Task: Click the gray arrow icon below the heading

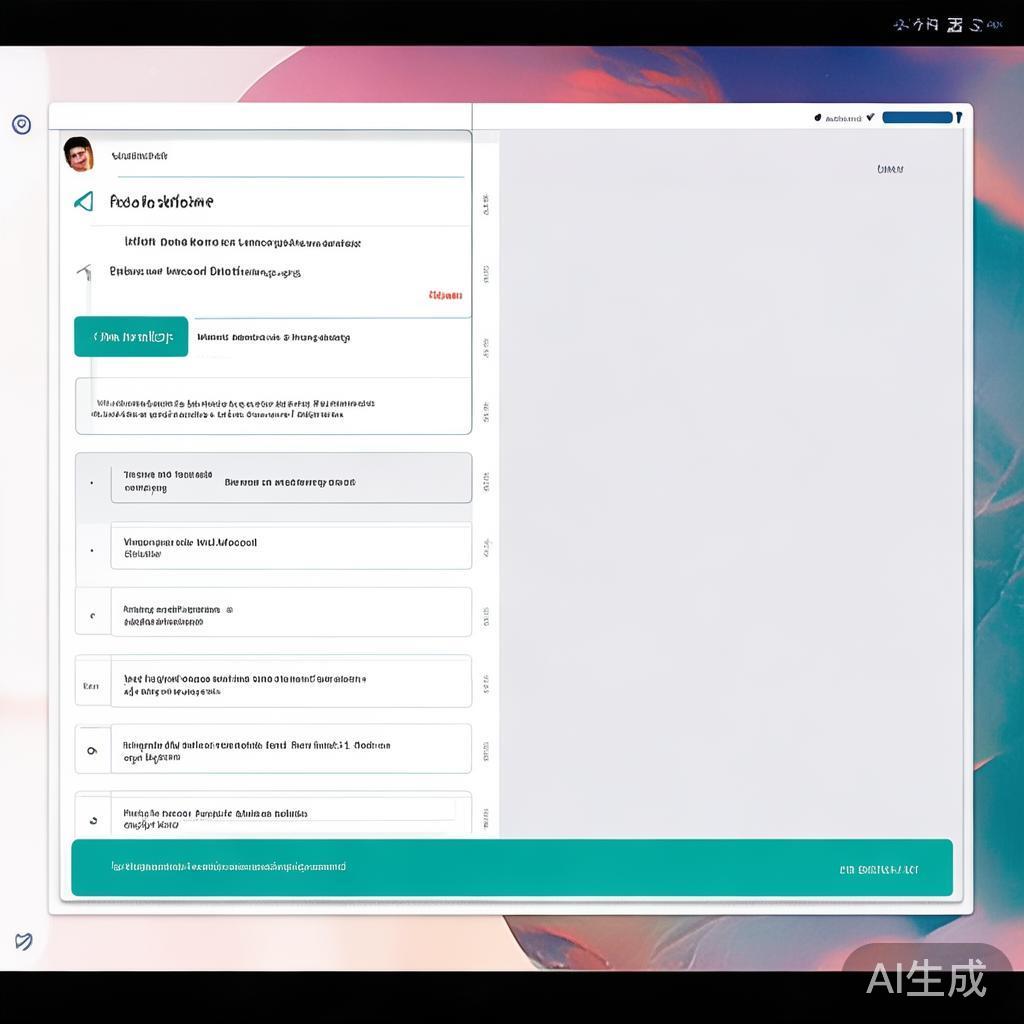Action: tap(85, 271)
